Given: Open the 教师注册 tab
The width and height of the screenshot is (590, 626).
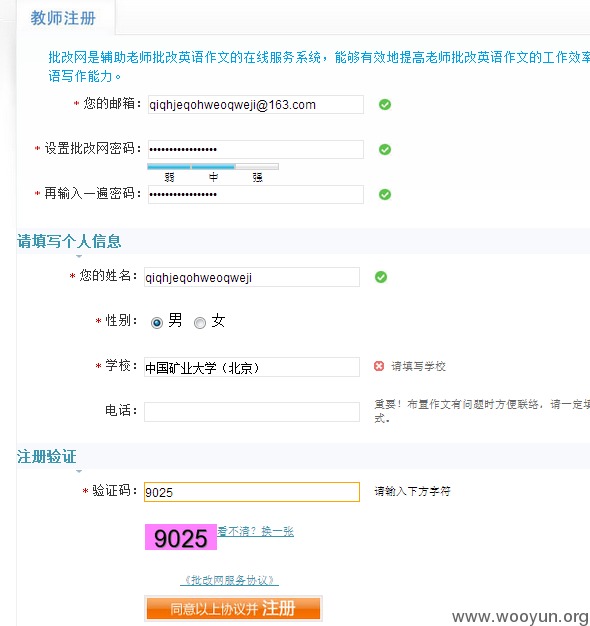Looking at the screenshot, I should point(63,18).
